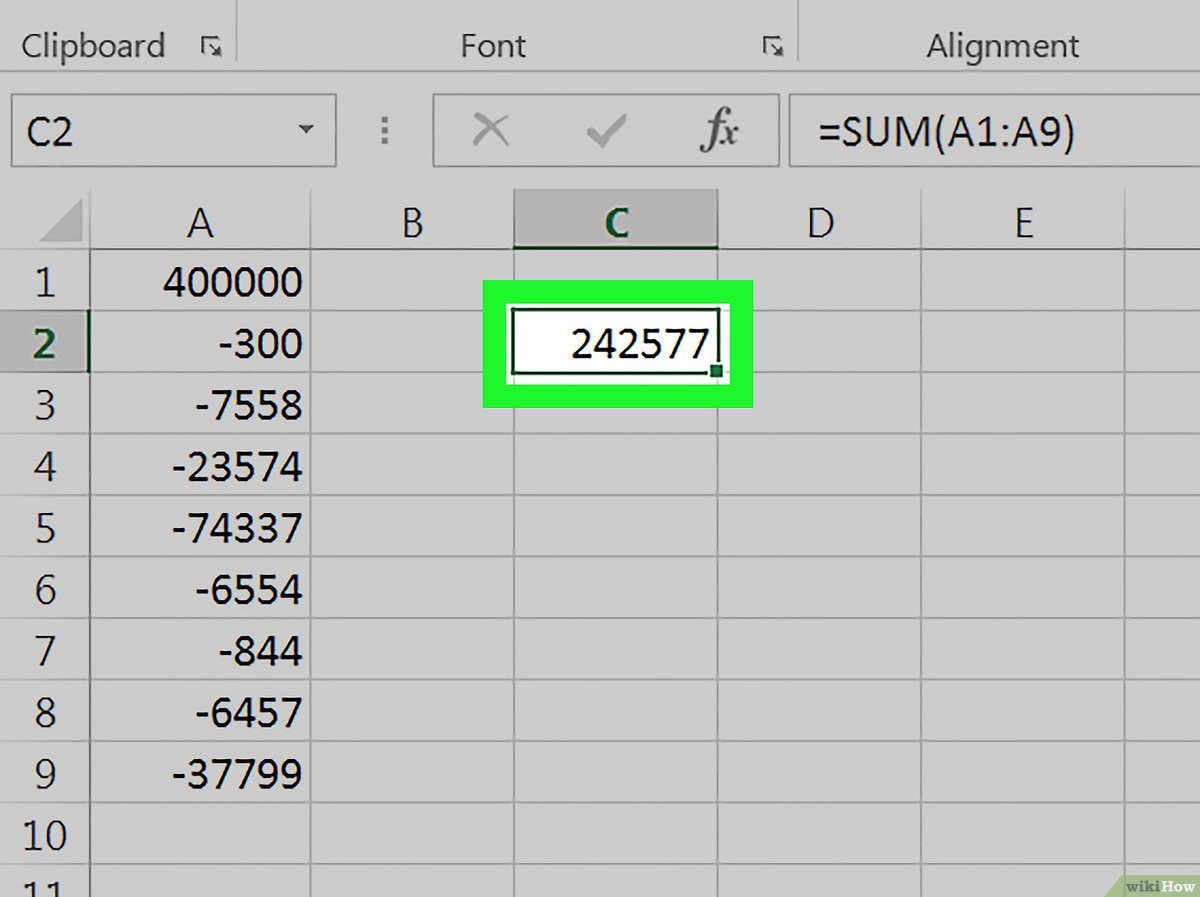Click cell A1 containing 400000

pos(201,283)
